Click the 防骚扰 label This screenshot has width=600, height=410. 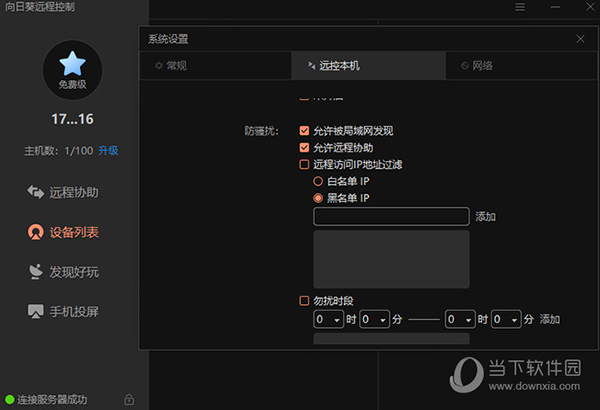coord(262,131)
